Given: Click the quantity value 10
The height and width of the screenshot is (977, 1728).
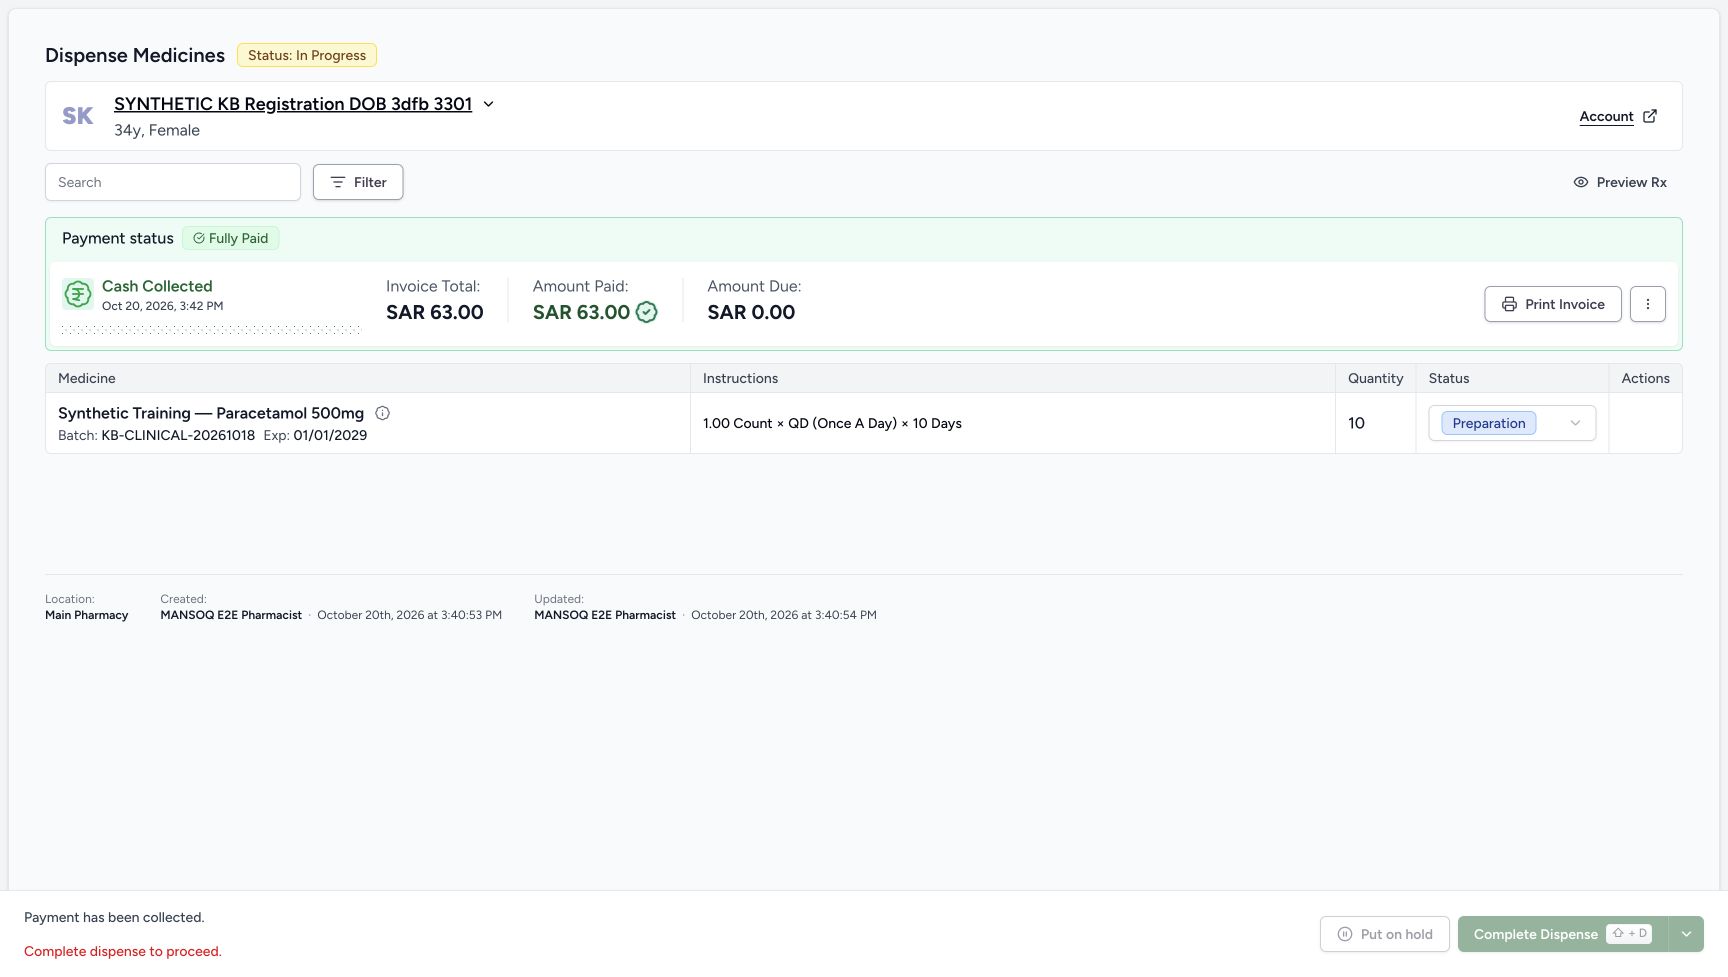Looking at the screenshot, I should (x=1356, y=423).
